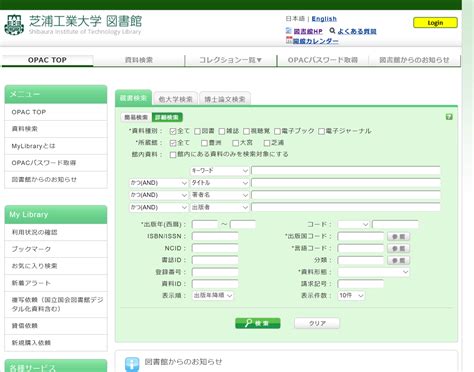
Task: Click the magnifier icon beside よくある質問
Action: click(x=332, y=31)
